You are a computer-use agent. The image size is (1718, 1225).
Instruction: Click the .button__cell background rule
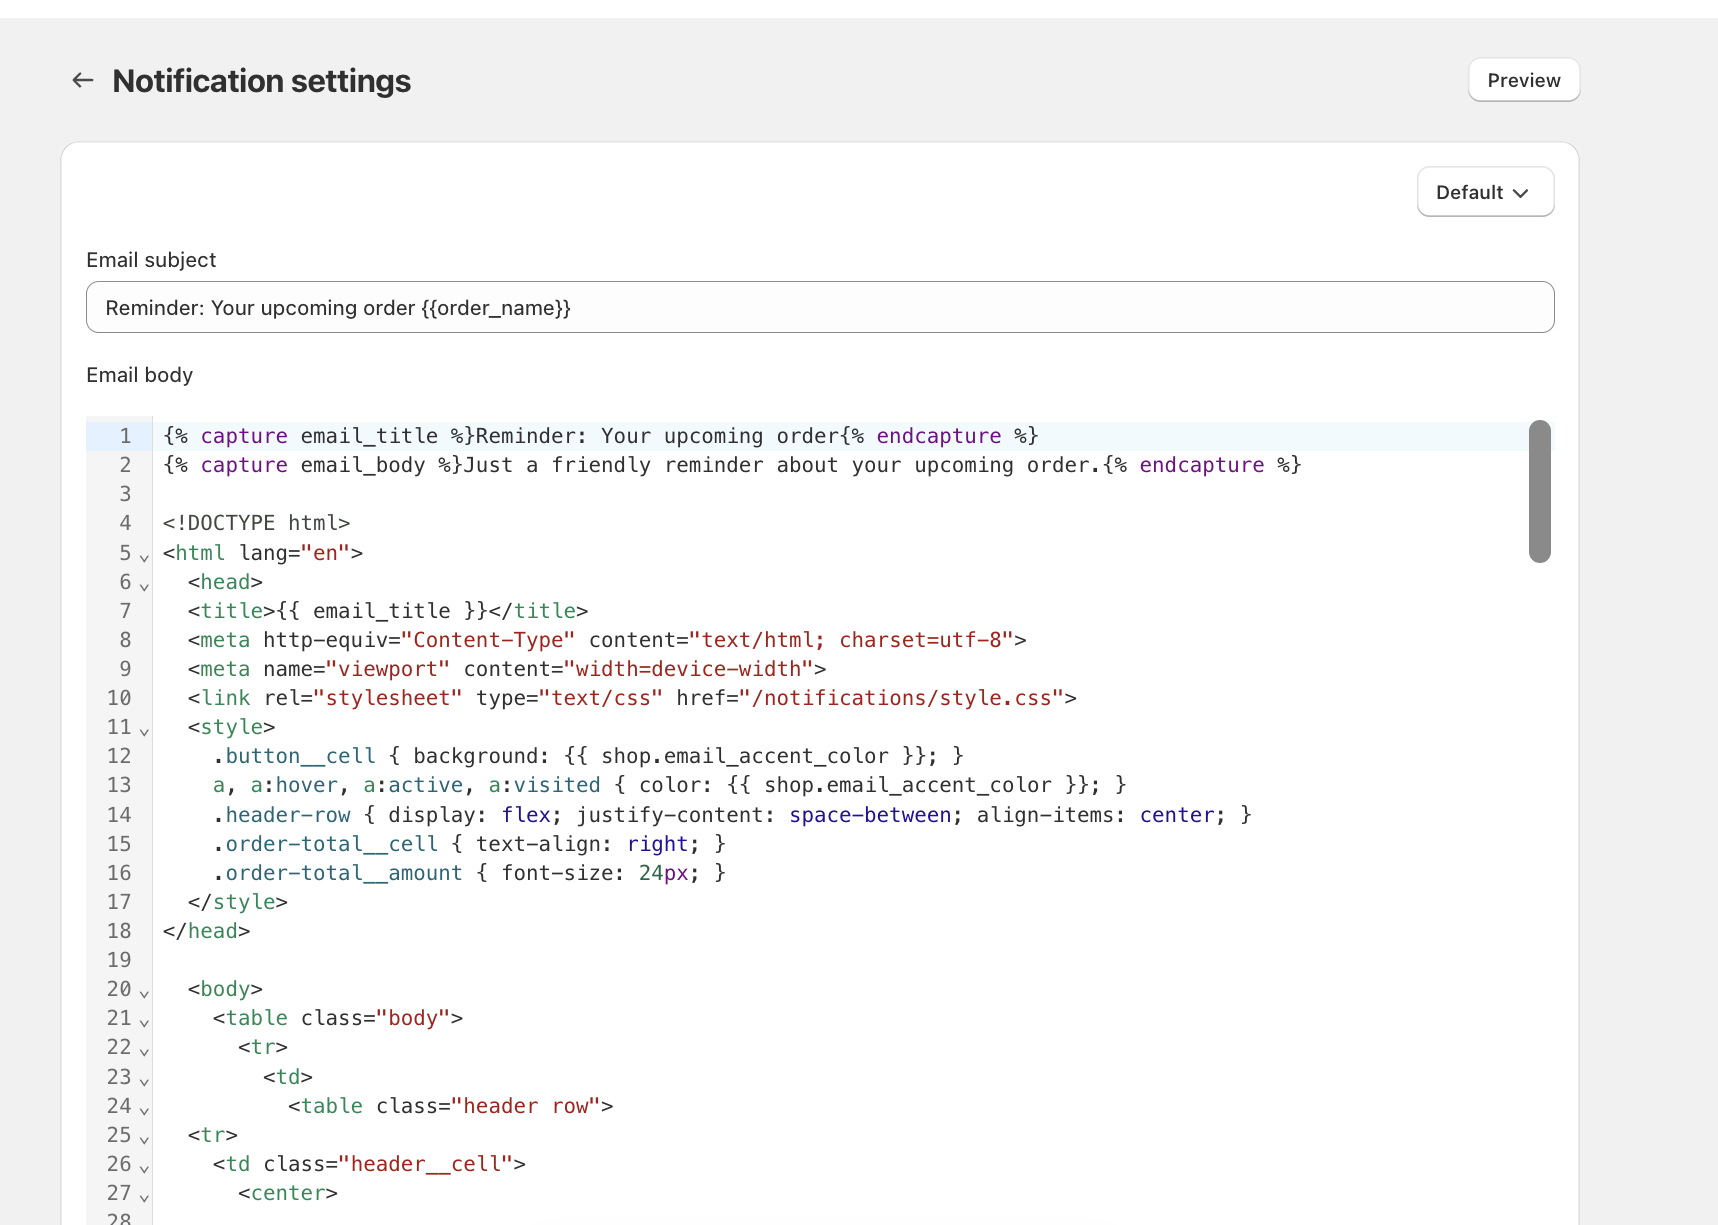pos(588,756)
